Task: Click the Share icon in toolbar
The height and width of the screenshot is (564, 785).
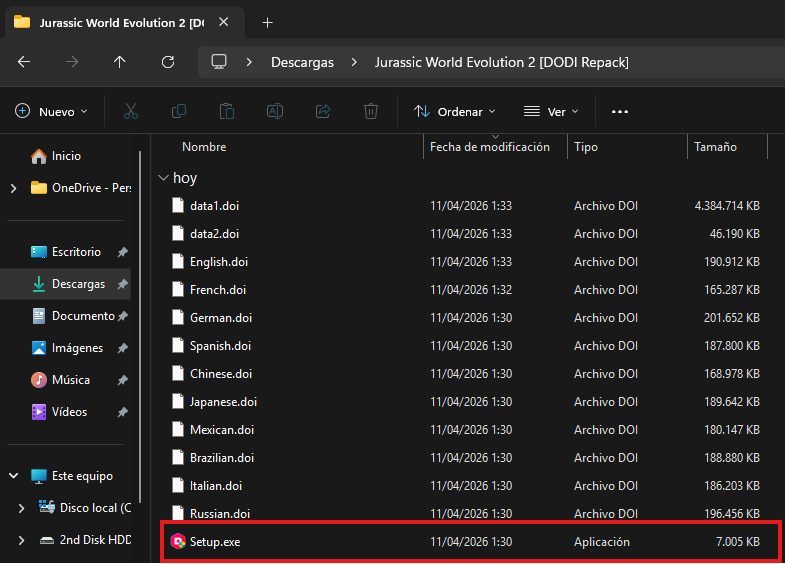Action: (x=323, y=111)
